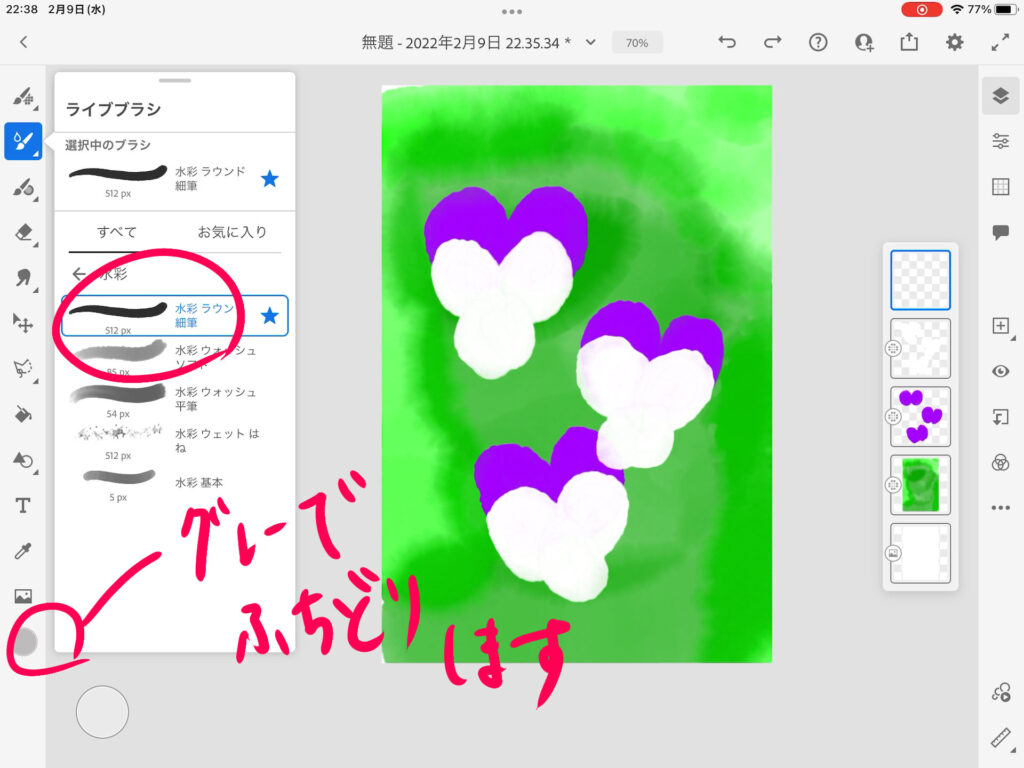Switch to the お気に入り tab
The height and width of the screenshot is (768, 1024).
[232, 232]
